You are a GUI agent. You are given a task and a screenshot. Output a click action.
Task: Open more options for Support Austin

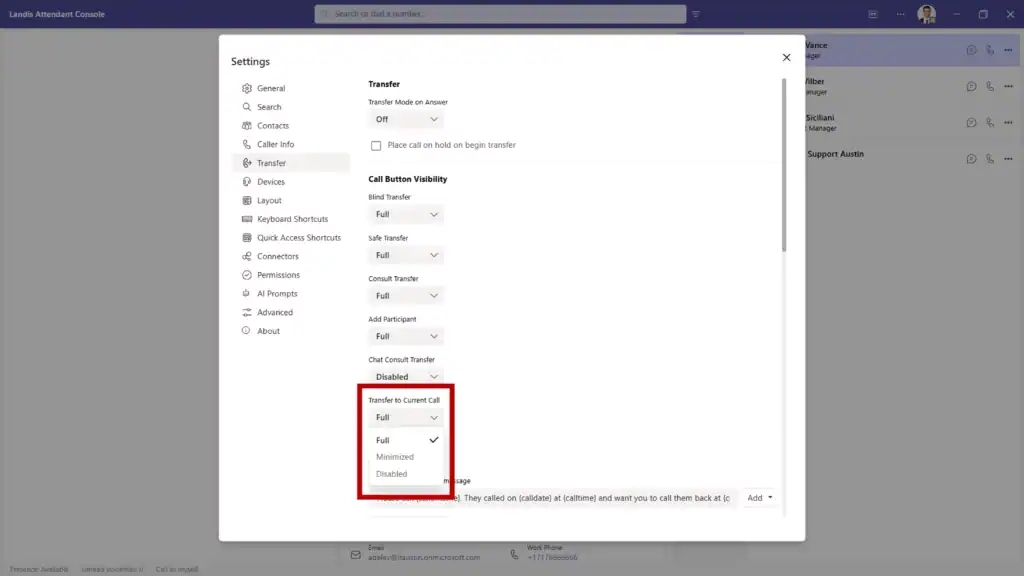[x=1008, y=158]
